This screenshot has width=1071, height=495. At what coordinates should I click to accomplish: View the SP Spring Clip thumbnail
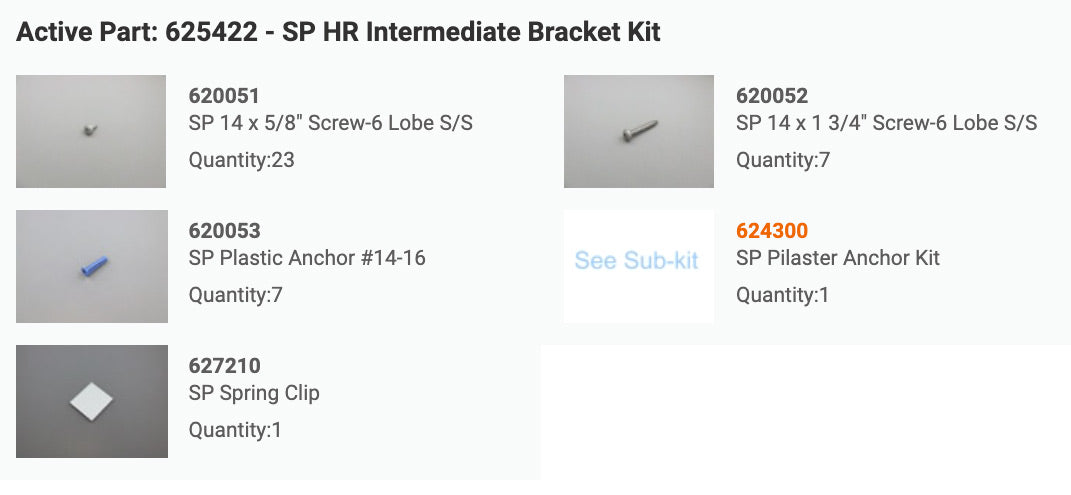(x=92, y=401)
